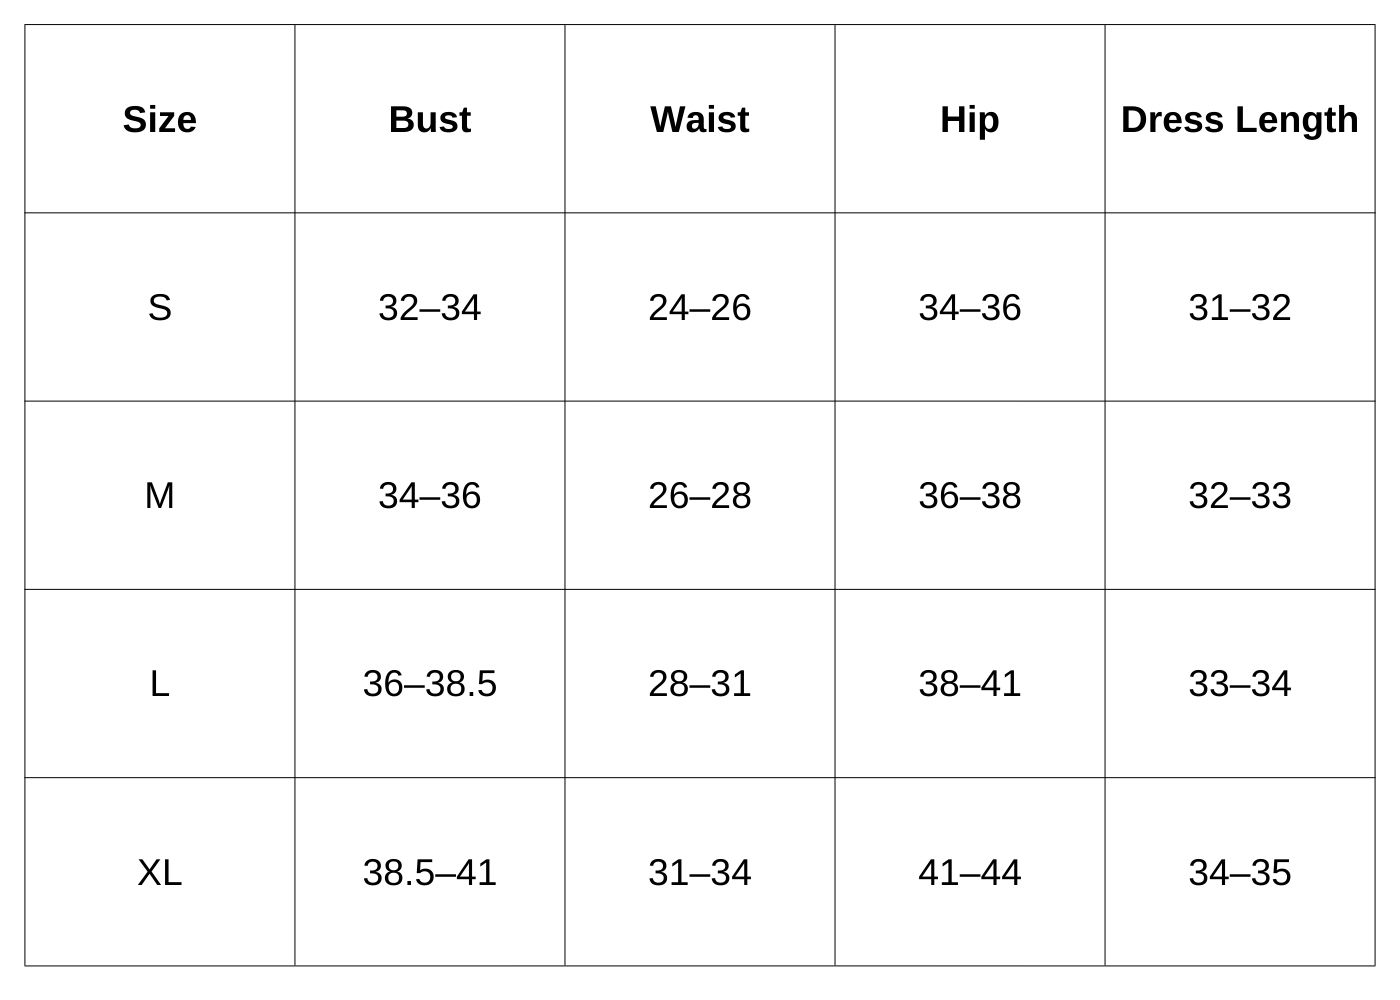Click dress length 34–35 cell
1400x1000 pixels.
click(x=1240, y=873)
